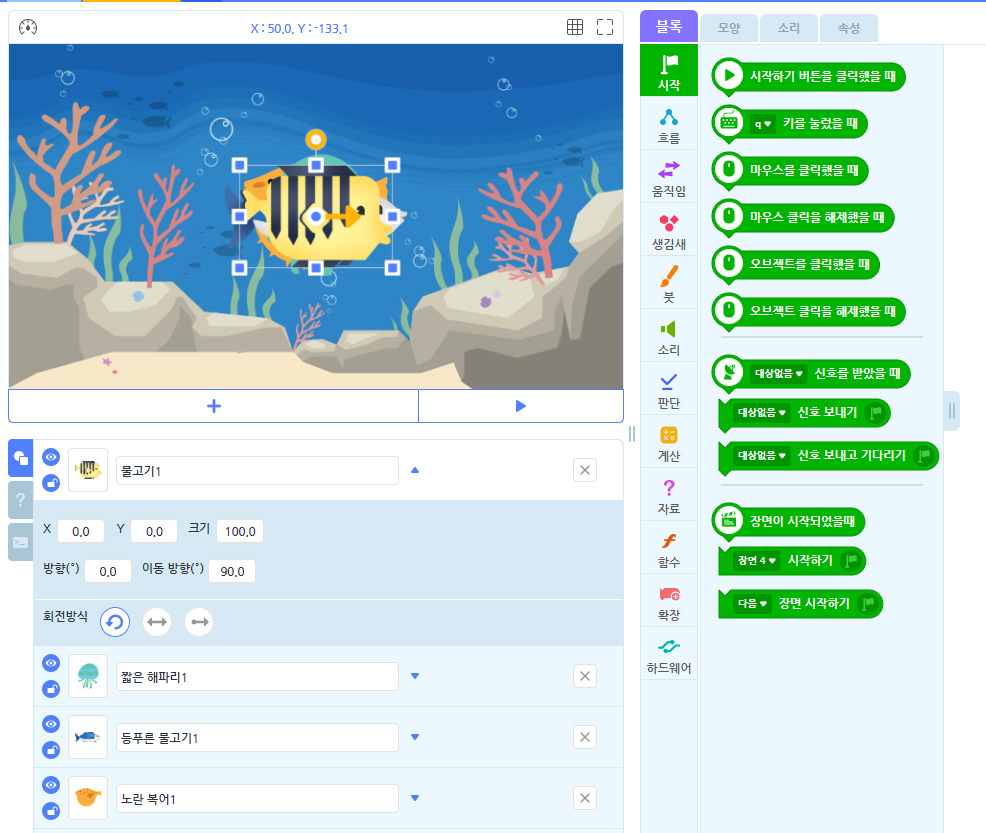The width and height of the screenshot is (986, 833).
Task: Switch to the 소리 tab
Action: click(789, 28)
